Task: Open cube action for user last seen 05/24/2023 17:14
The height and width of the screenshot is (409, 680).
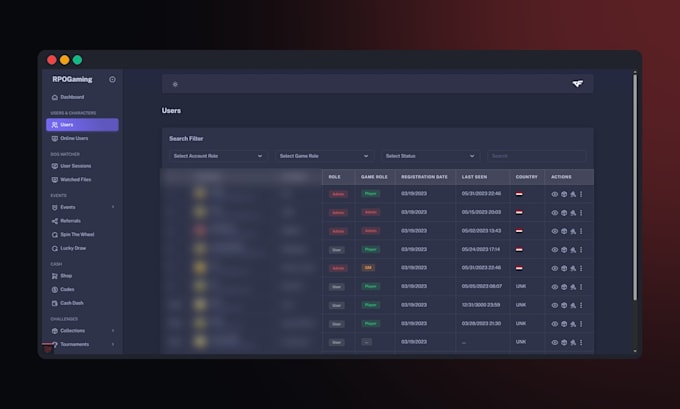Action: 564,250
